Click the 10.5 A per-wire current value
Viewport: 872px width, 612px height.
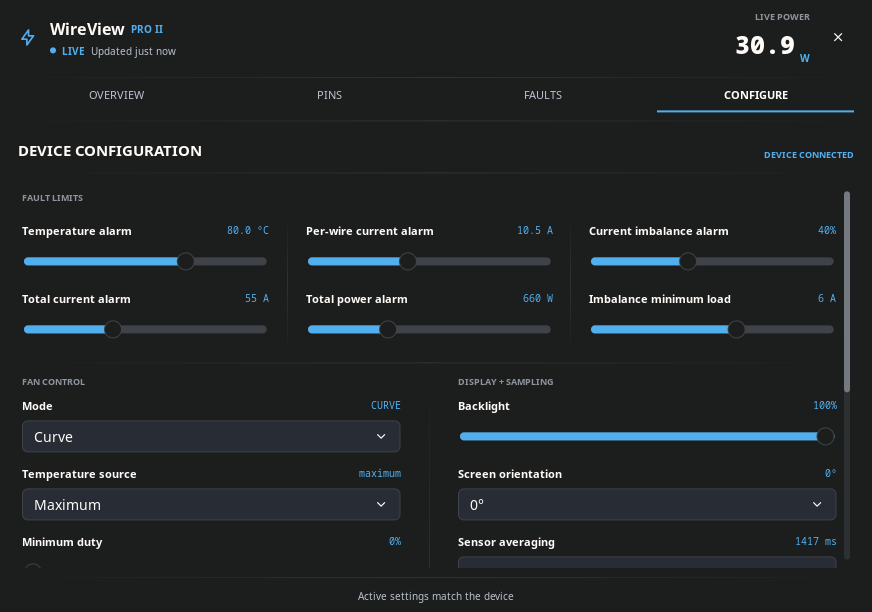pos(535,230)
